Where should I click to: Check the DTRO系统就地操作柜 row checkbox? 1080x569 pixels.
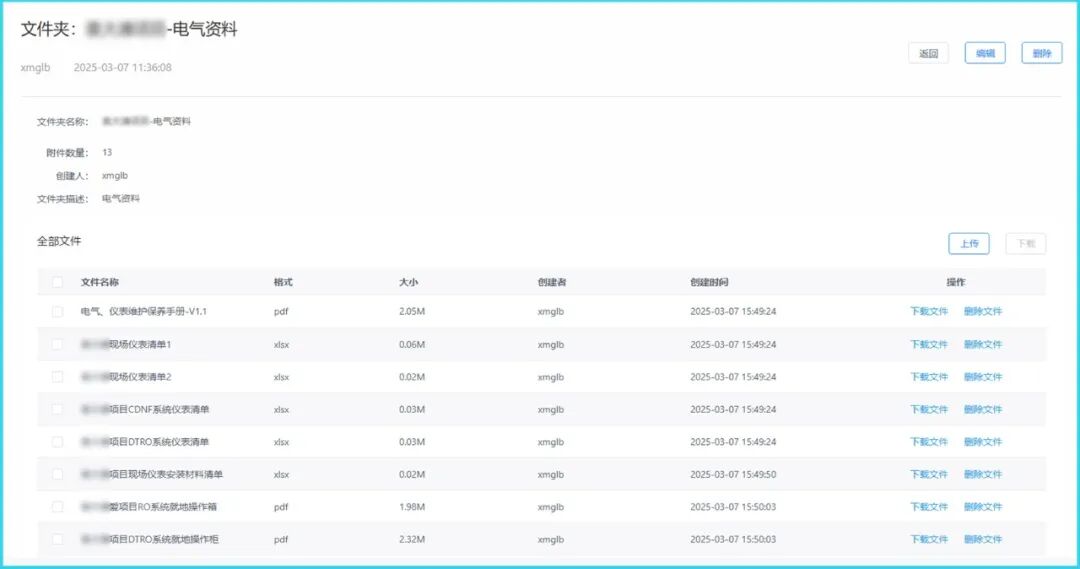pos(57,539)
